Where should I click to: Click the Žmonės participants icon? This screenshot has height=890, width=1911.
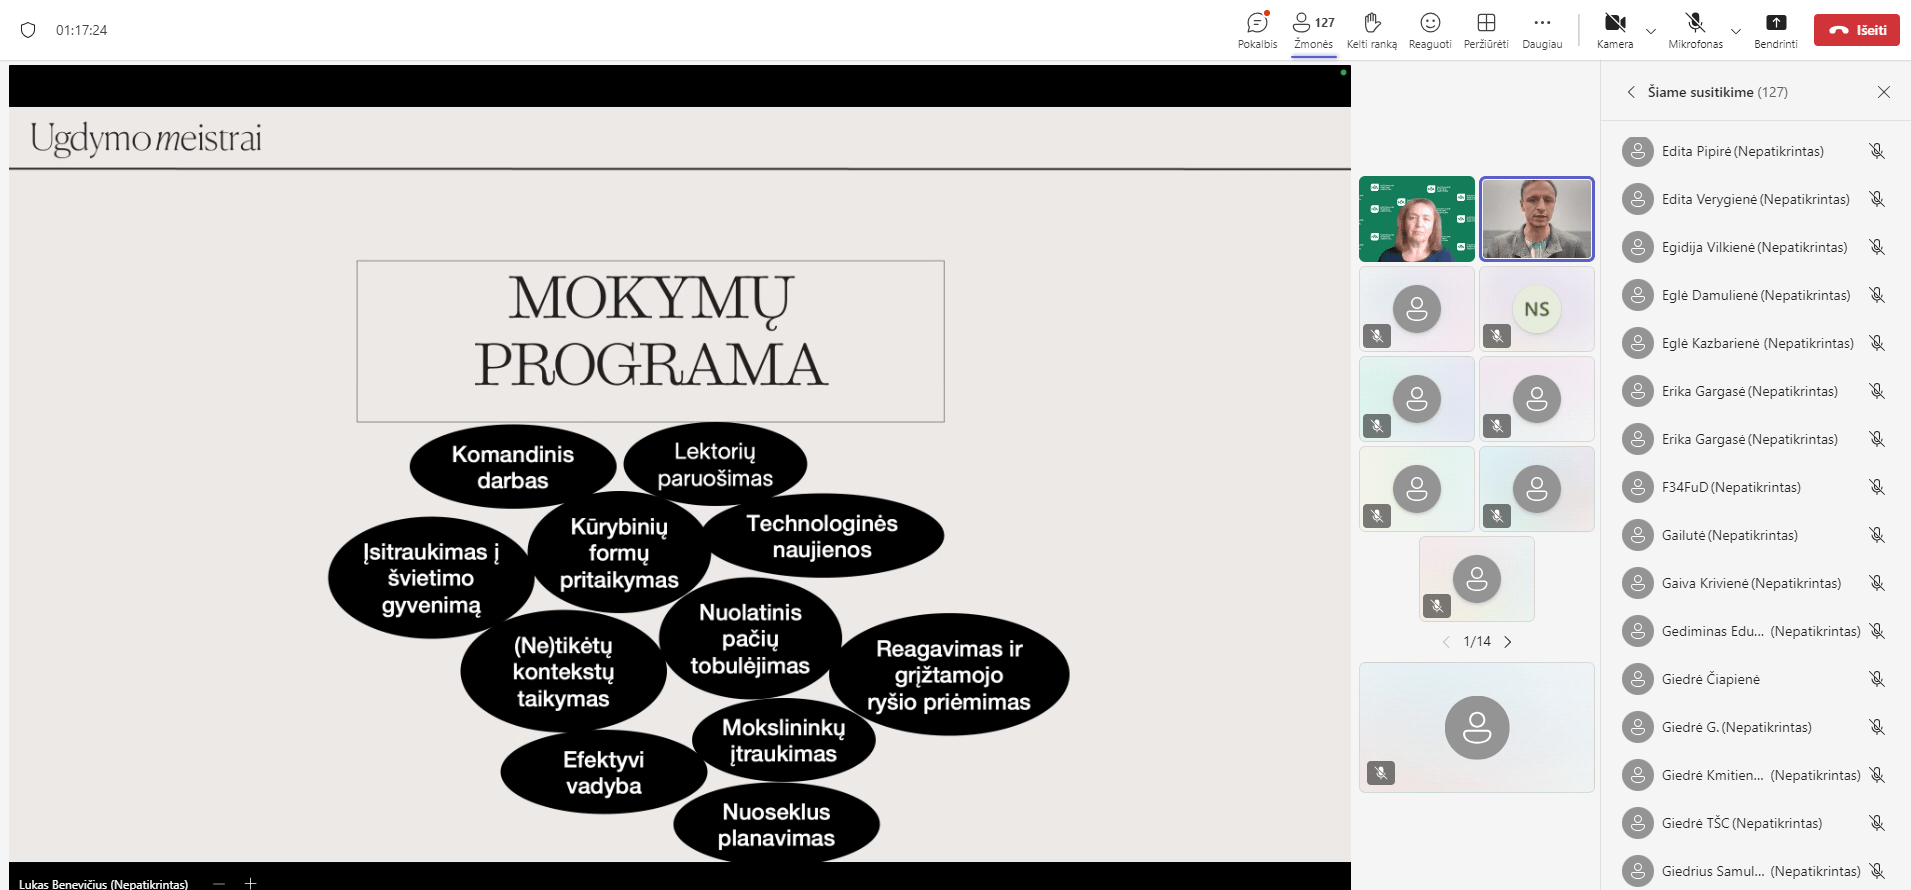pyautogui.click(x=1302, y=22)
